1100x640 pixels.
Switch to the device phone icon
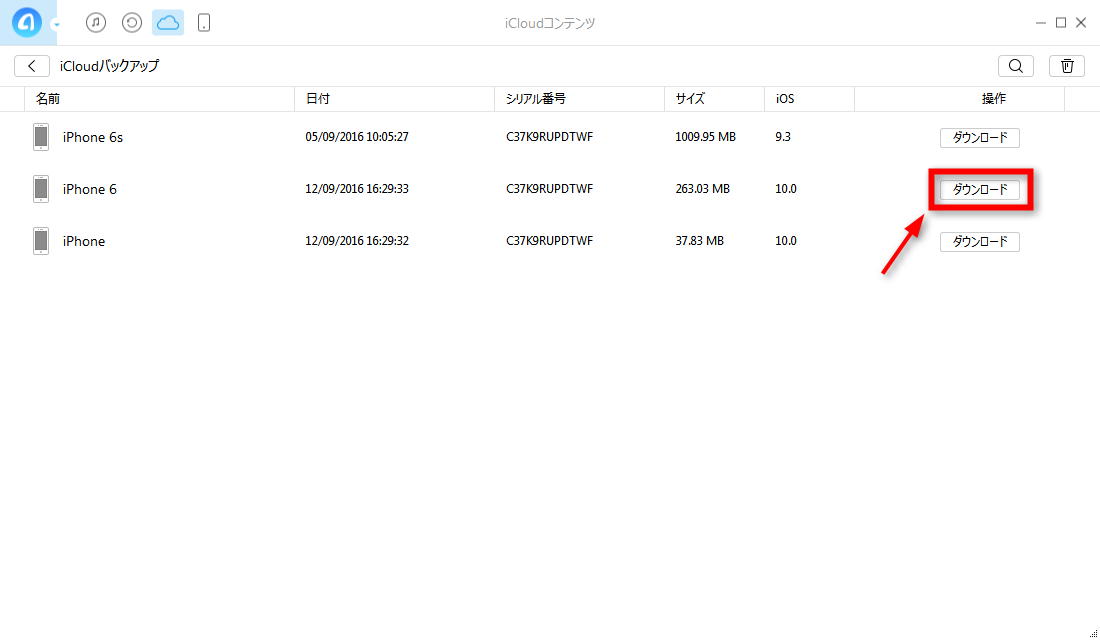pos(204,22)
